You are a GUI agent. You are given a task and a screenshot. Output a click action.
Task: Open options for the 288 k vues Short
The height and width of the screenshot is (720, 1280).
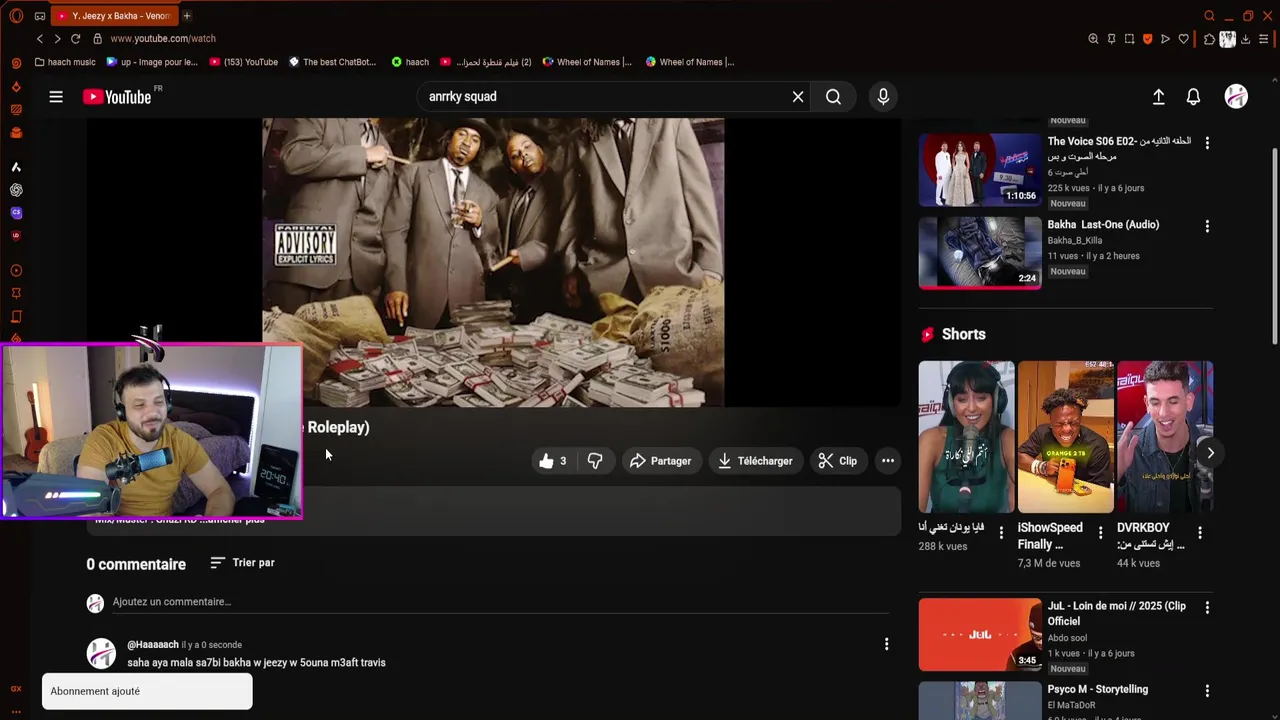pos(1001,533)
